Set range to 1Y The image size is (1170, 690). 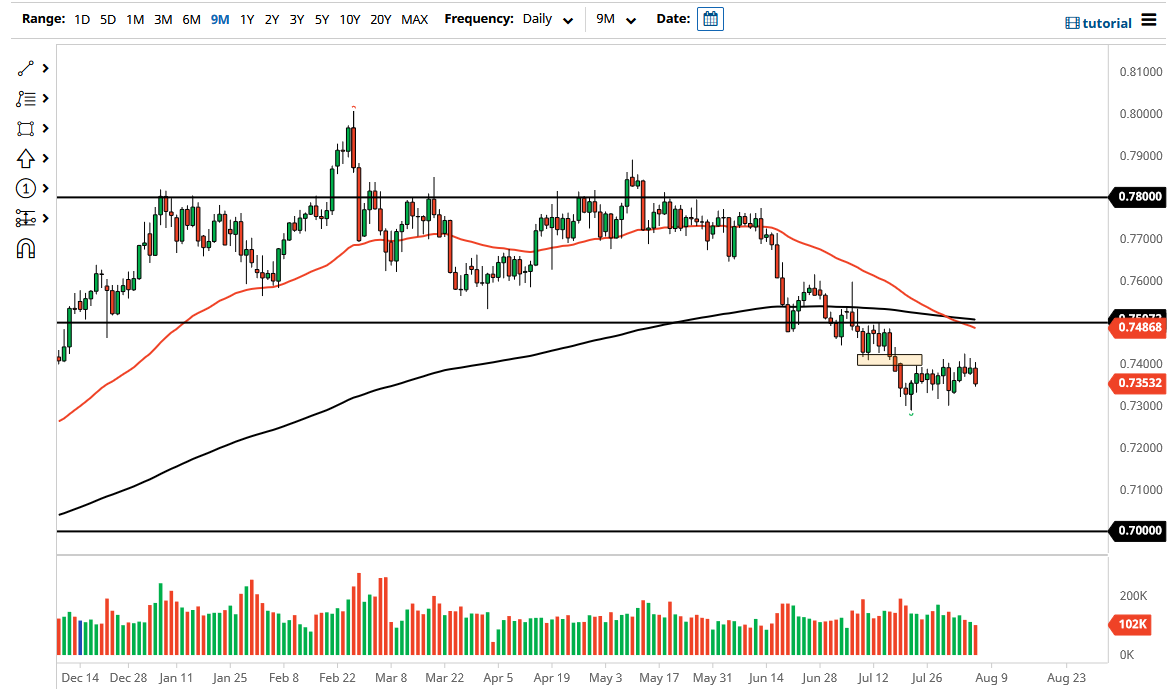point(247,19)
